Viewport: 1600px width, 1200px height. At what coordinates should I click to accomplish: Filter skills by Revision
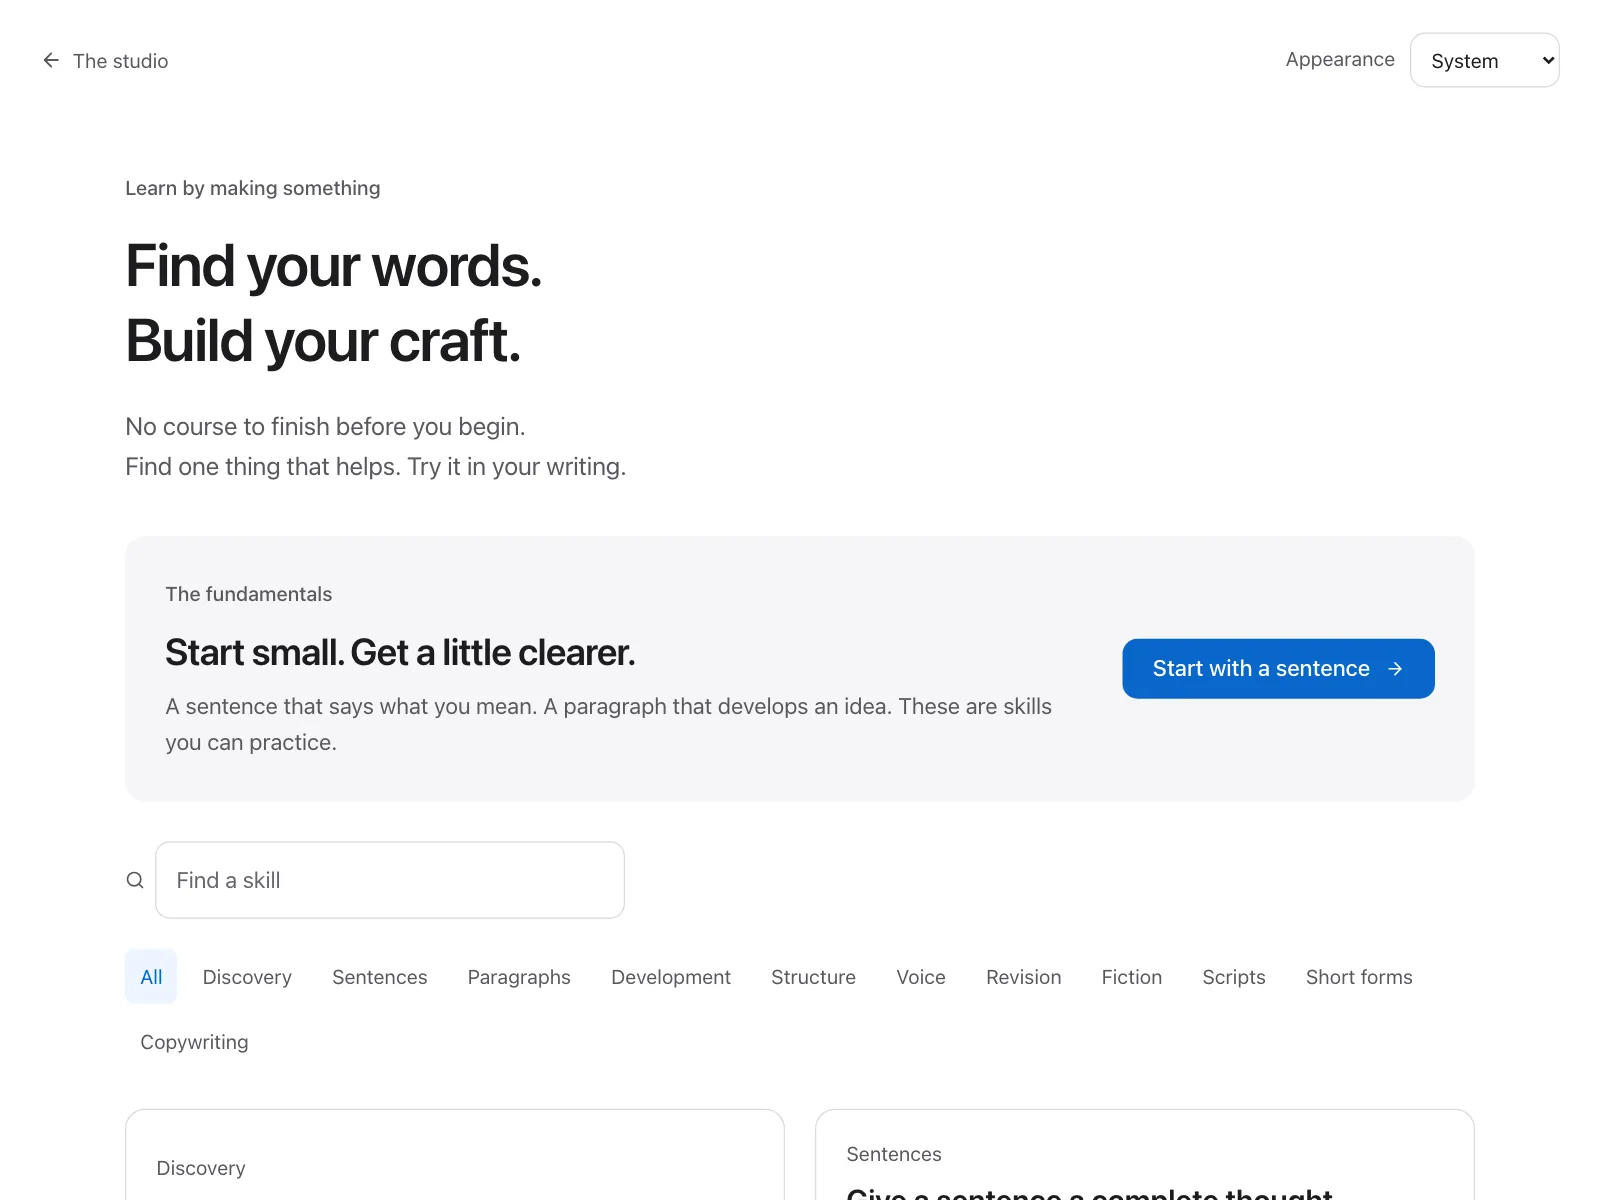point(1024,977)
